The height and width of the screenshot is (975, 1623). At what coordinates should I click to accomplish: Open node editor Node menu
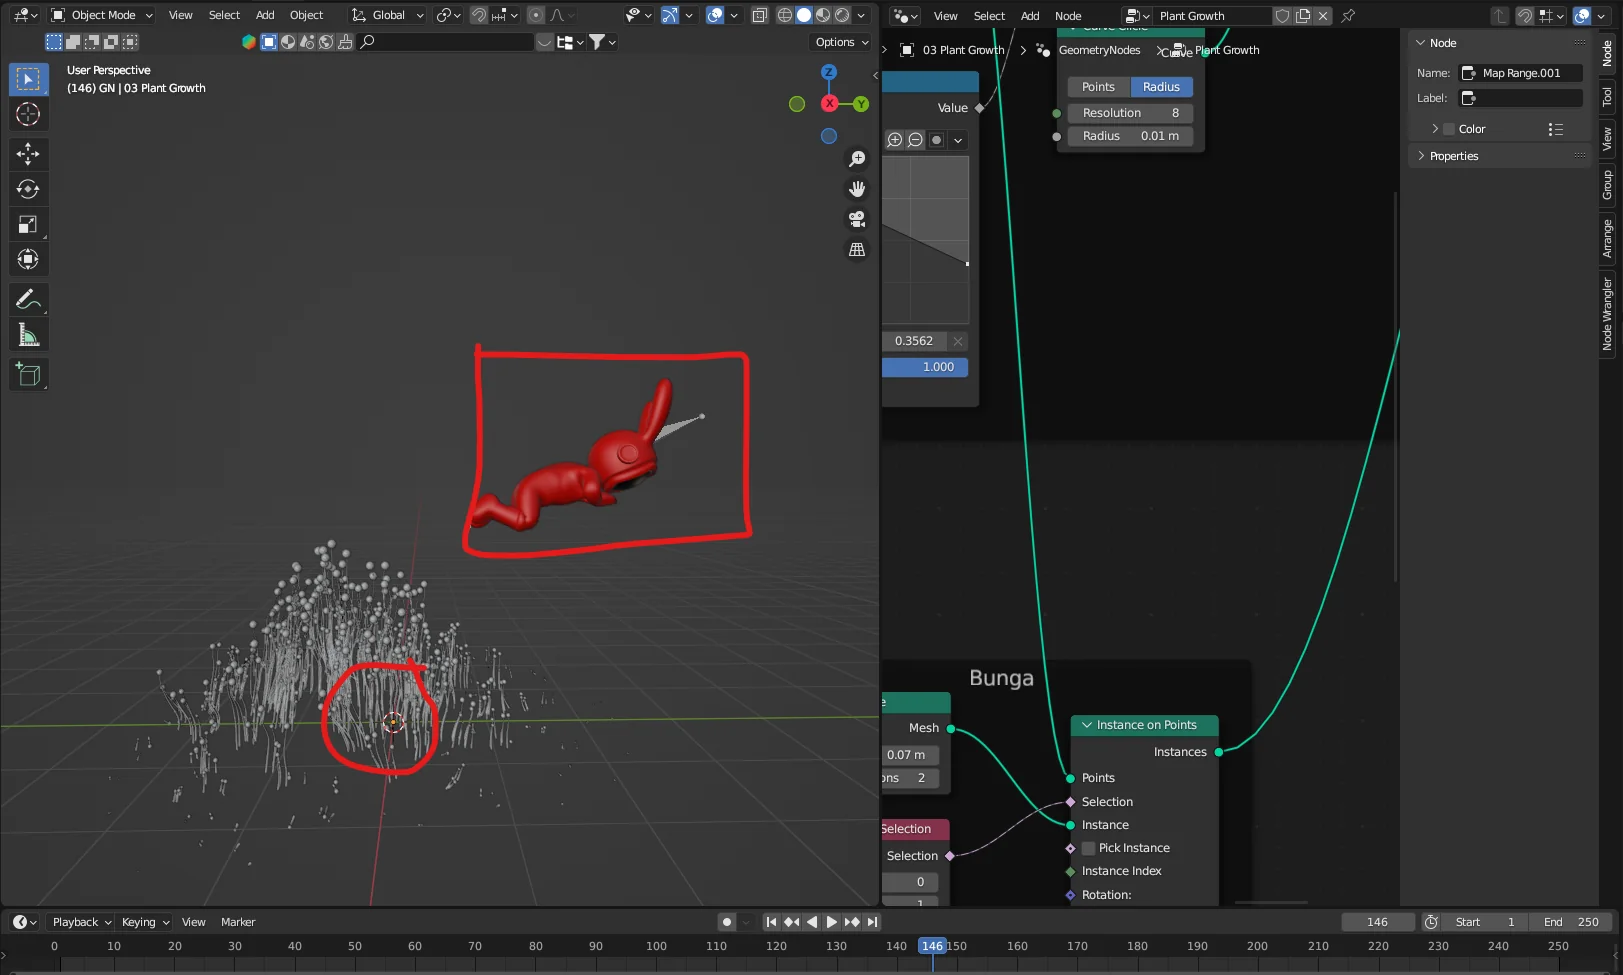coord(1068,16)
